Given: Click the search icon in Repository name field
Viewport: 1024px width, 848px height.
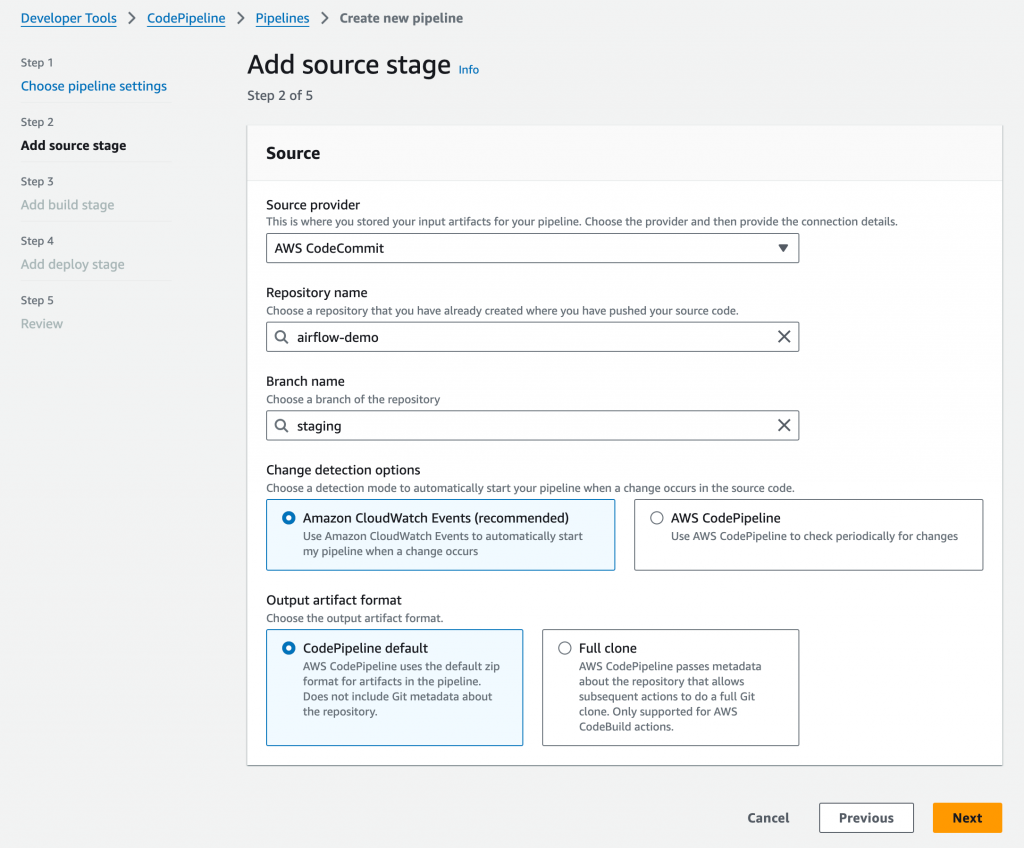Looking at the screenshot, I should pos(282,337).
